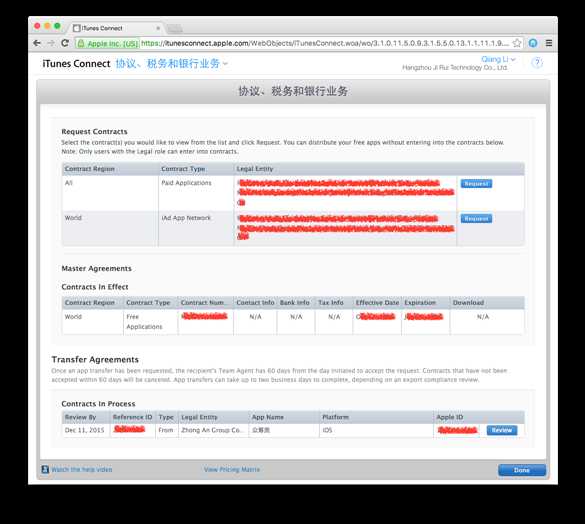585x524 pixels.
Task: Click the Hangzhou company name under account
Action: (x=454, y=68)
